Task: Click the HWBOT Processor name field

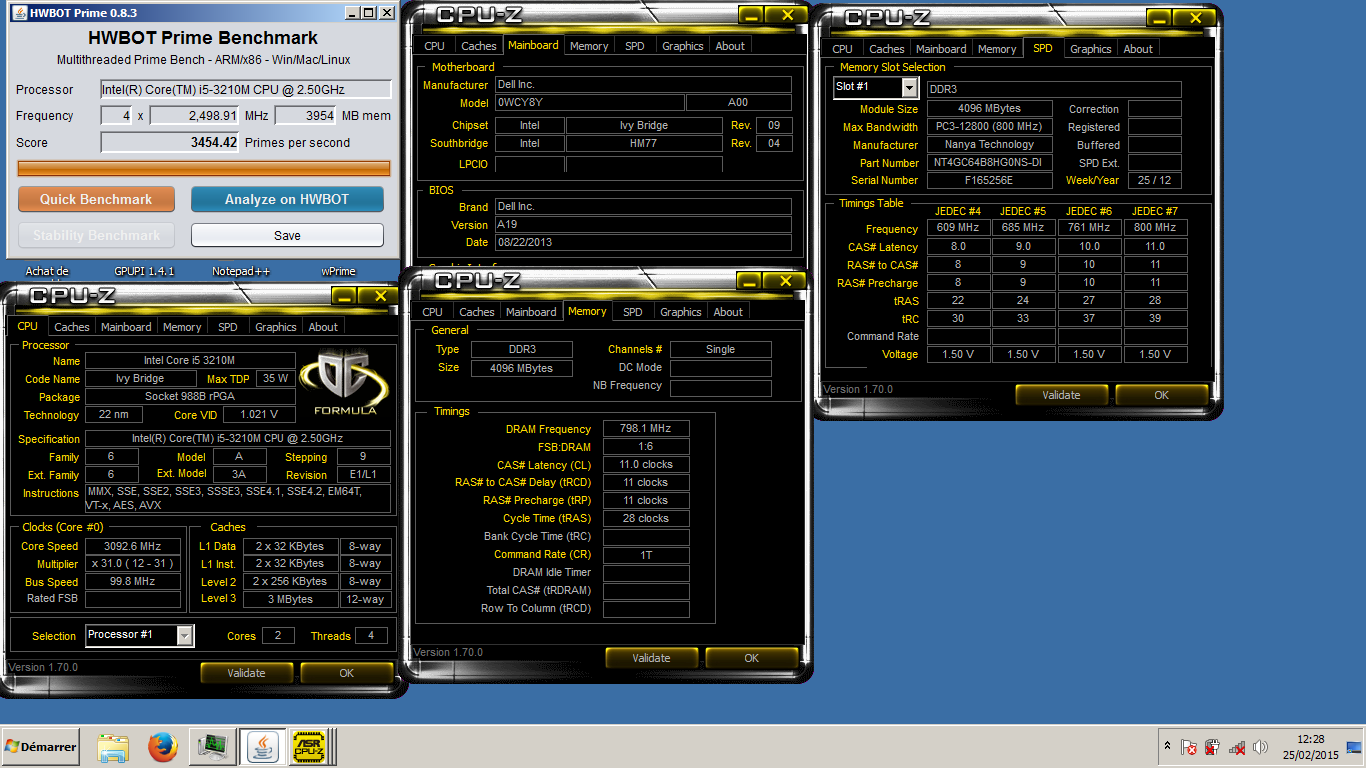Action: [x=246, y=90]
